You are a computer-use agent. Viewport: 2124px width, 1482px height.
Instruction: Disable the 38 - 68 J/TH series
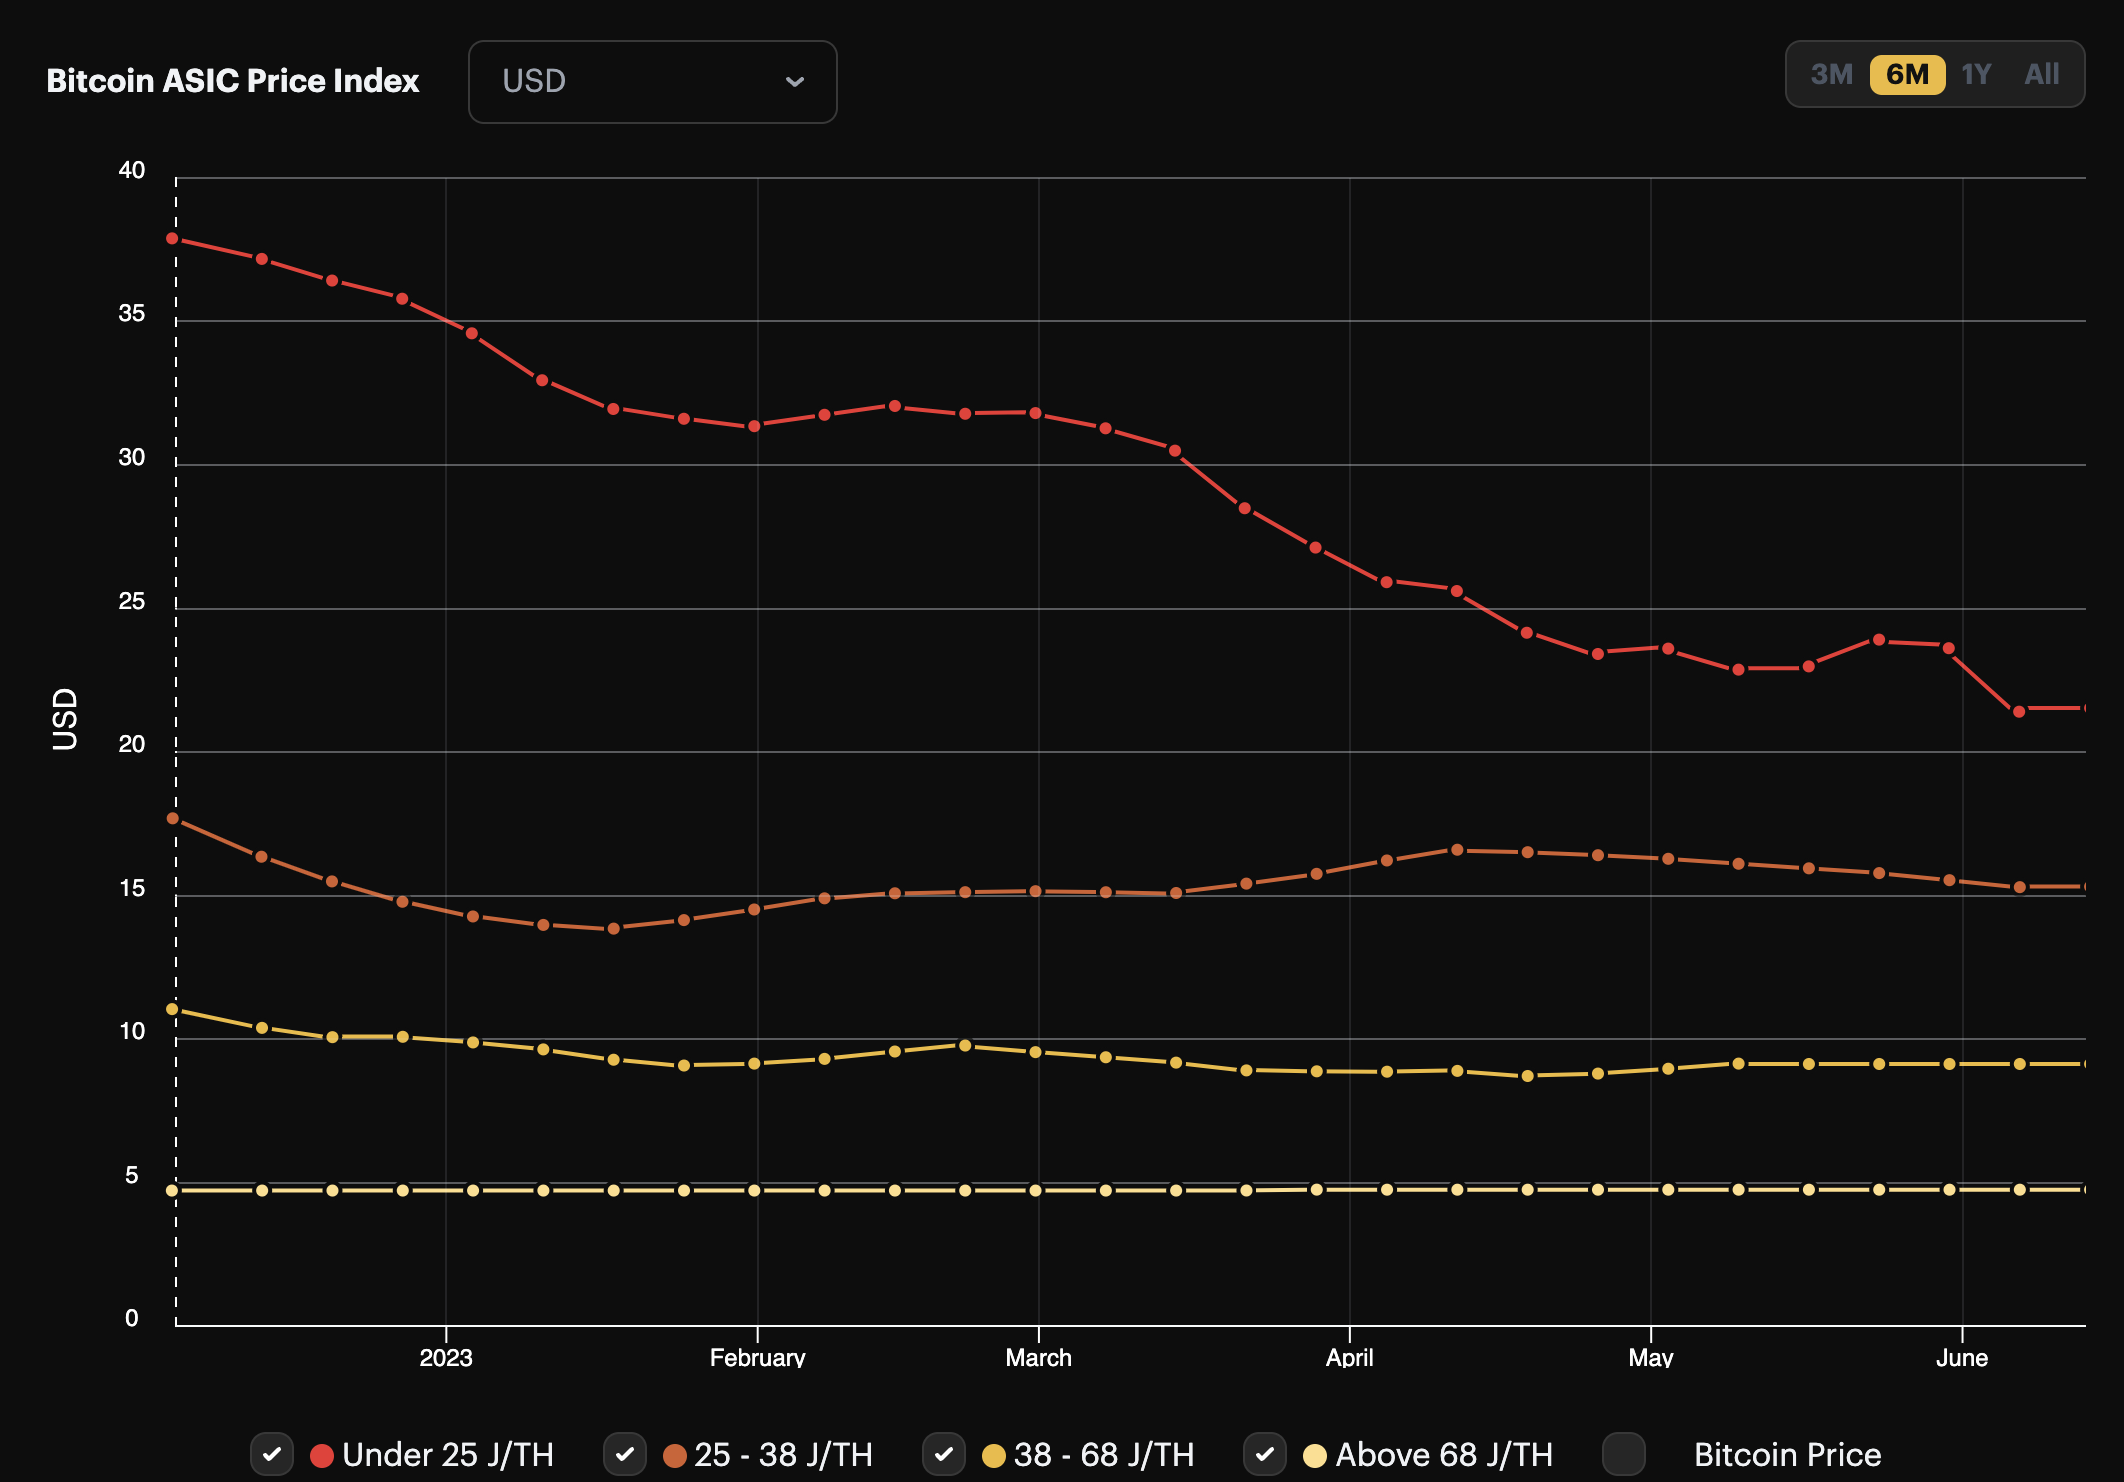(944, 1456)
